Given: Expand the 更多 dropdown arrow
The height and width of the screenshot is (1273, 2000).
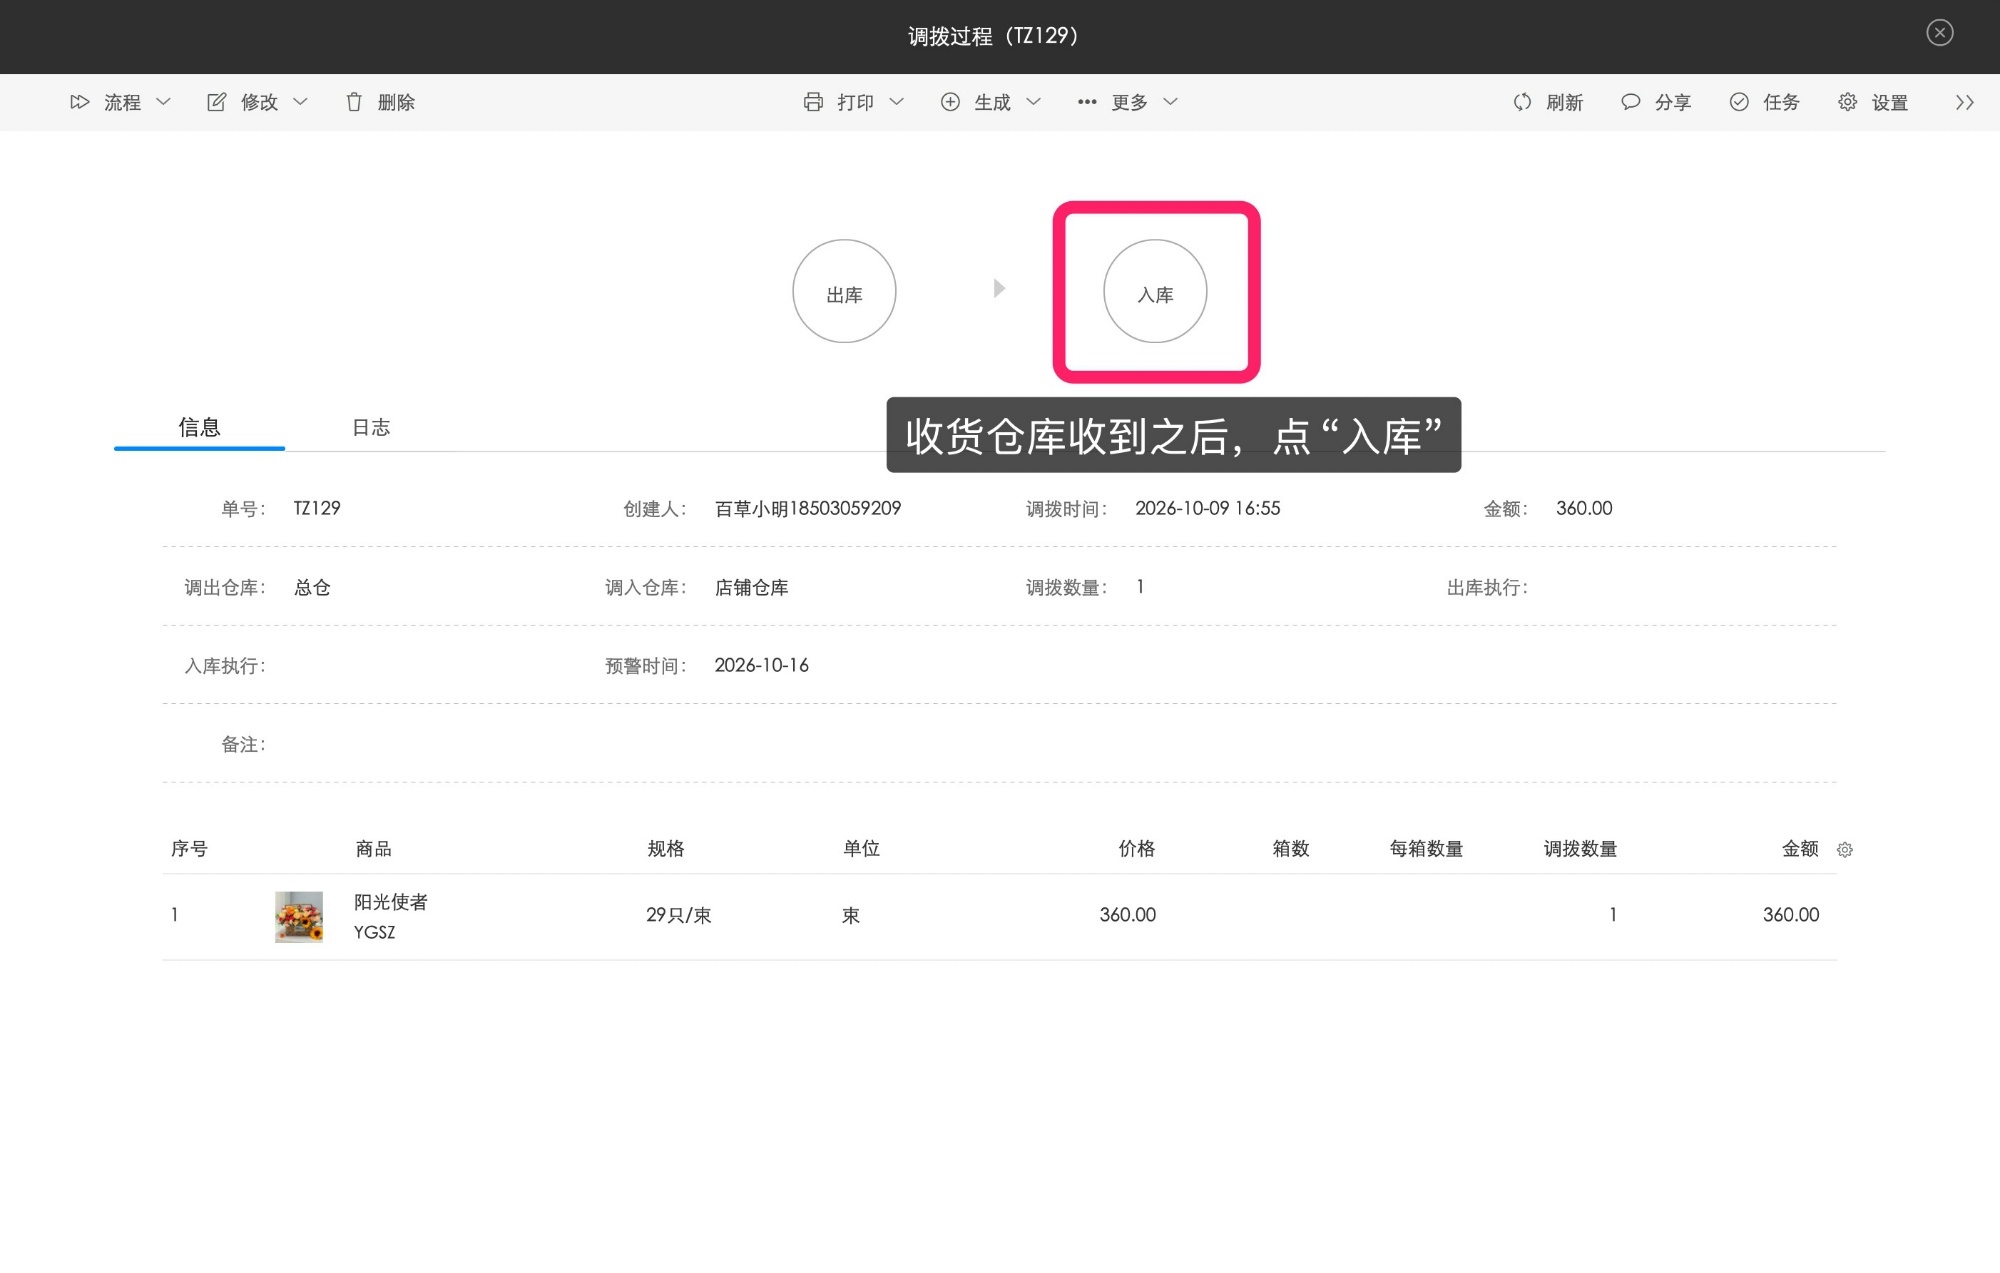Looking at the screenshot, I should click(x=1170, y=102).
